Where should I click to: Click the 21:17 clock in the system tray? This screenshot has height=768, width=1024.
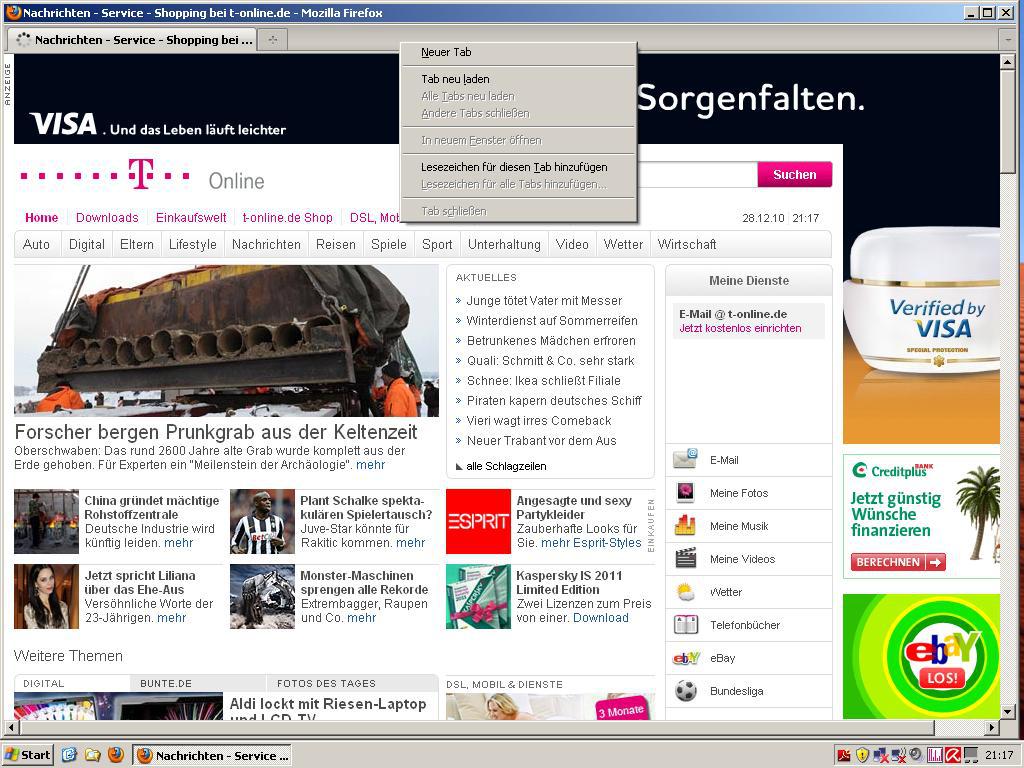tap(999, 756)
